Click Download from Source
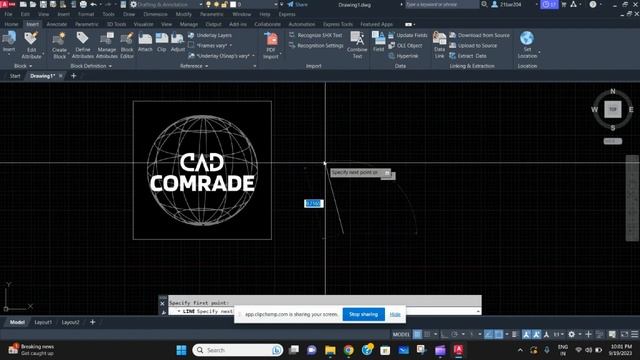The height and width of the screenshot is (360, 640). [x=480, y=36]
